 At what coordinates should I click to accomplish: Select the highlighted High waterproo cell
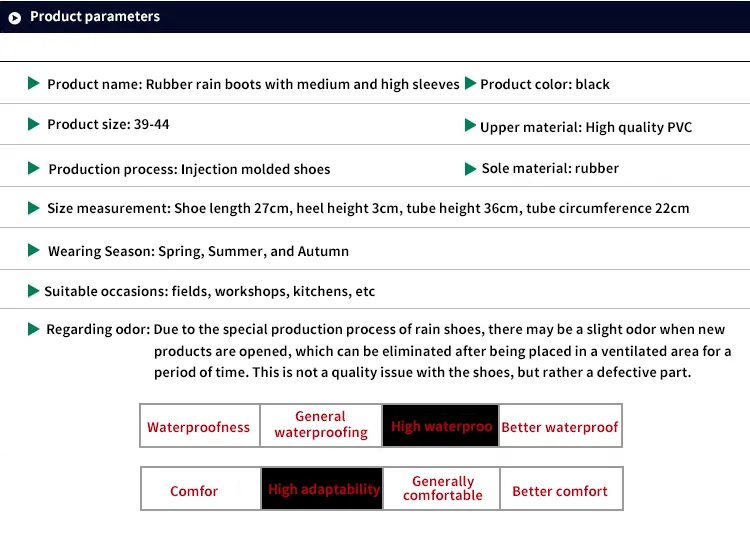point(441,426)
